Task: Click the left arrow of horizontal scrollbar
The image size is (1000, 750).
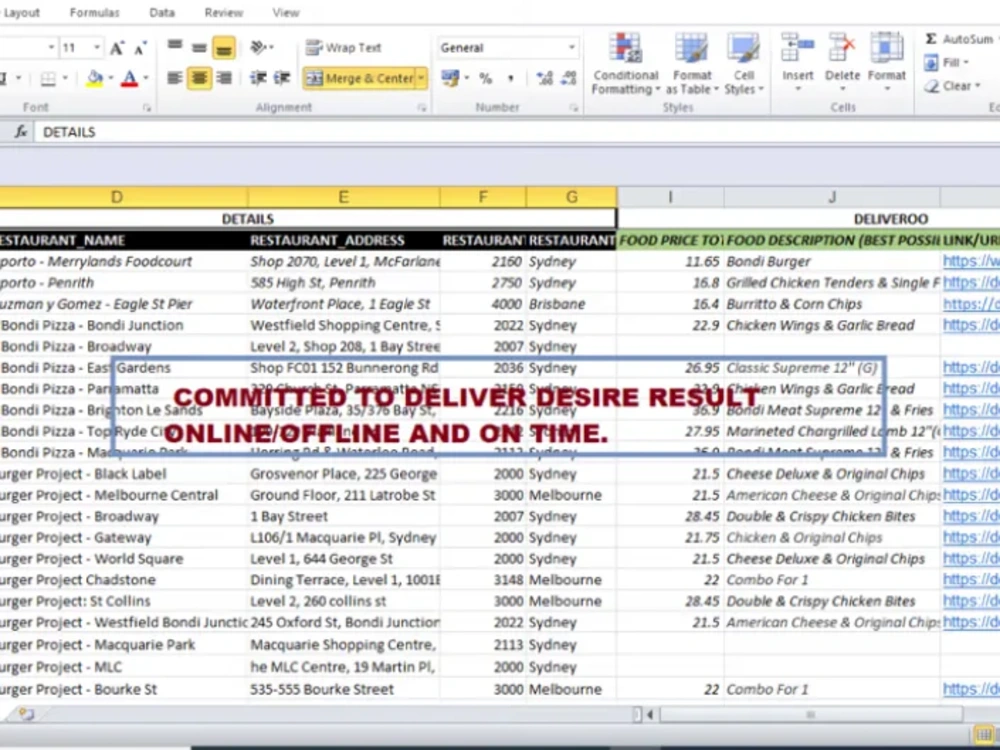Action: tap(649, 714)
